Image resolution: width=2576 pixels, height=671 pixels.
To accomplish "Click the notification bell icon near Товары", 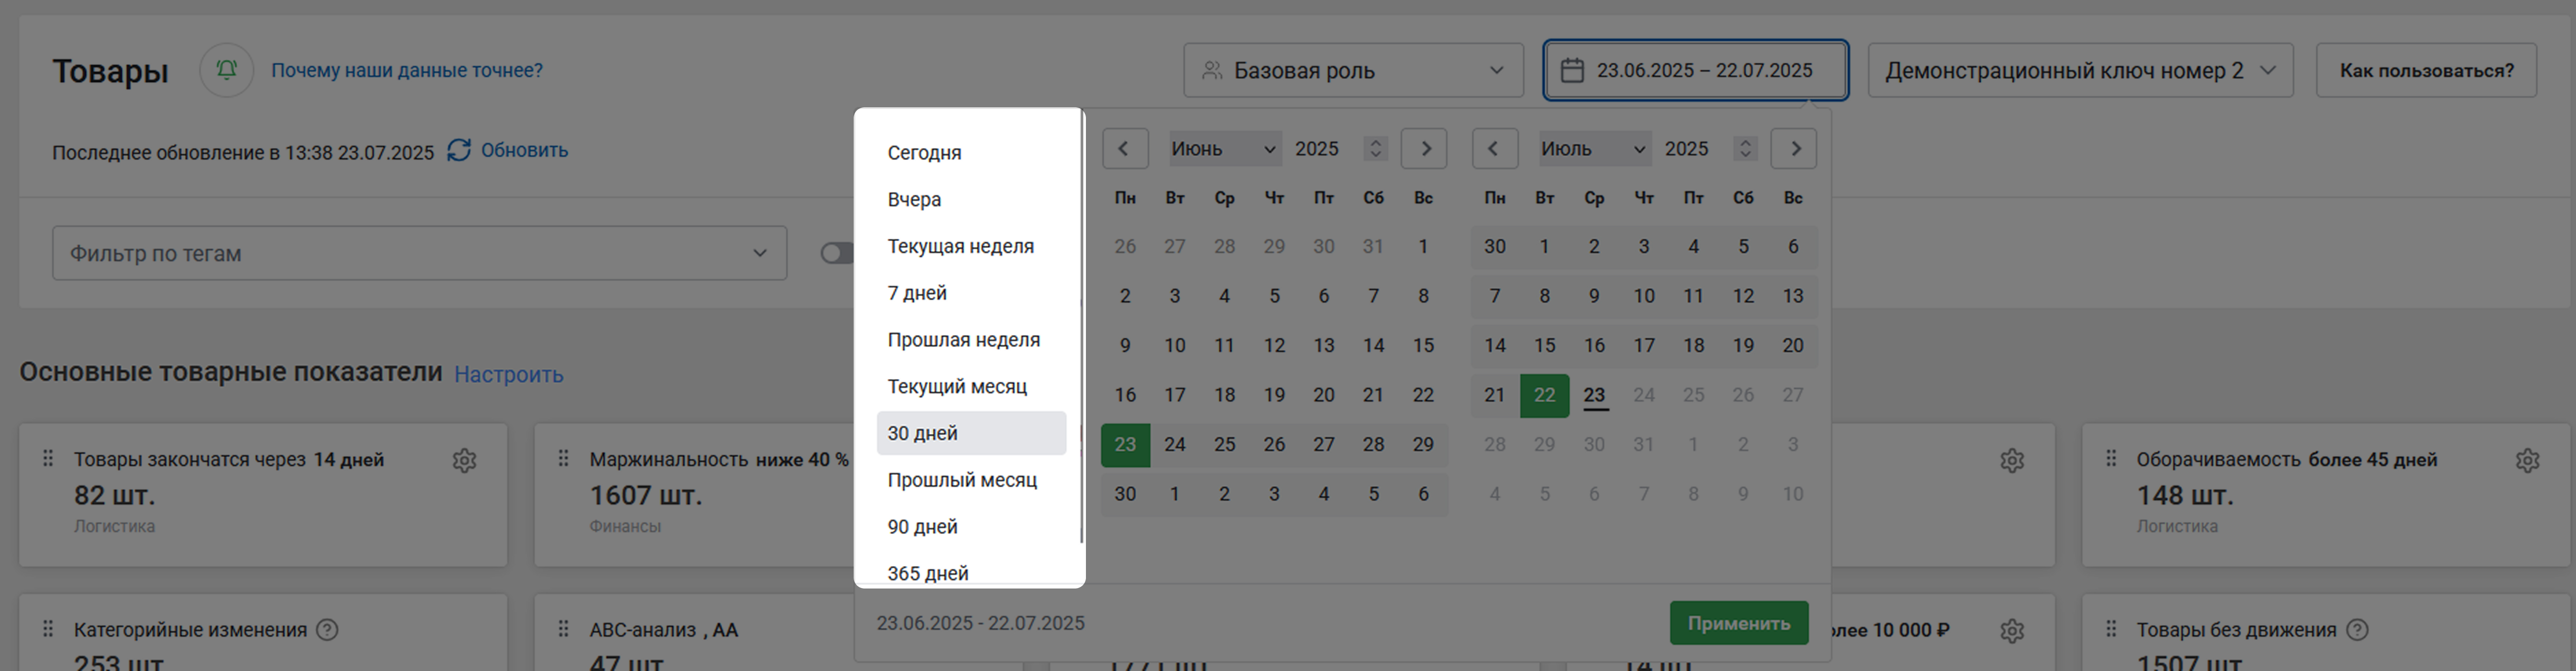I will pos(227,70).
